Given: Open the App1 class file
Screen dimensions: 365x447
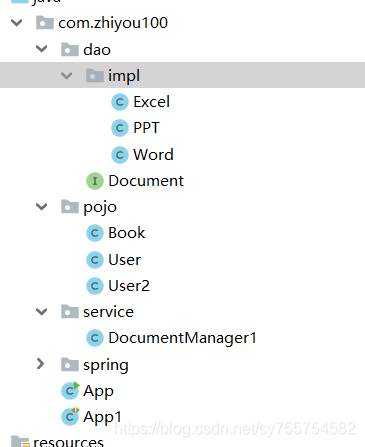Looking at the screenshot, I should pos(102,418).
